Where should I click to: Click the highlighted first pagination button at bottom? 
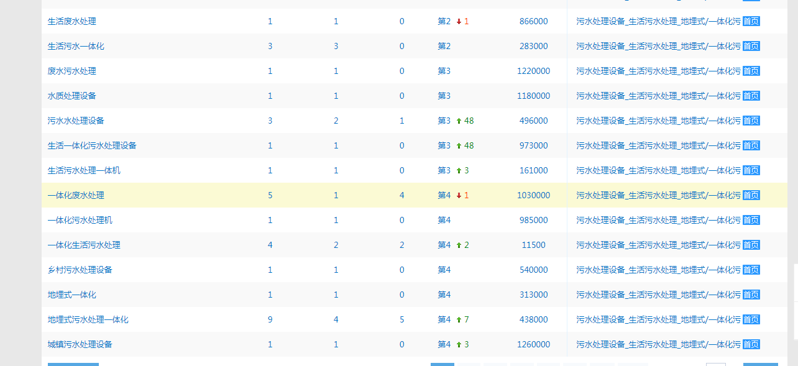[x=442, y=364]
